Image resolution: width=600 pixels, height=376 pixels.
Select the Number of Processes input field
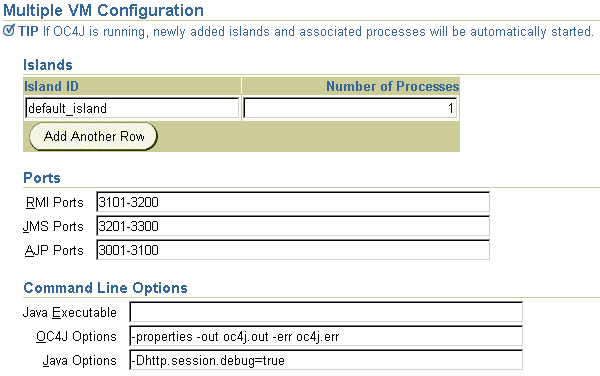coord(350,108)
